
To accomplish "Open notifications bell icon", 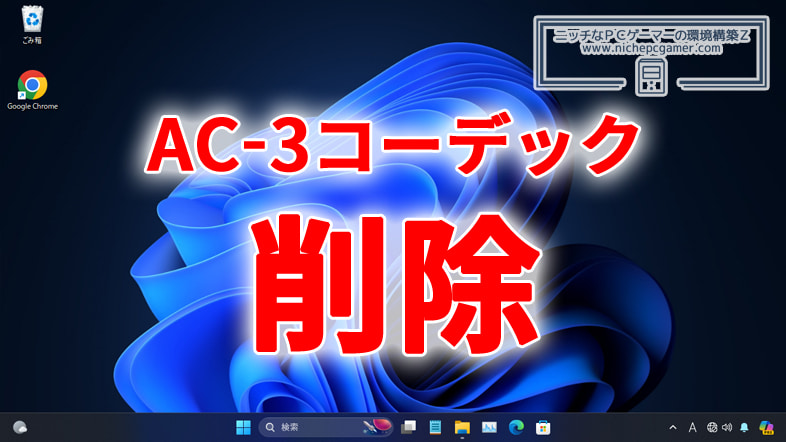I will [744, 427].
